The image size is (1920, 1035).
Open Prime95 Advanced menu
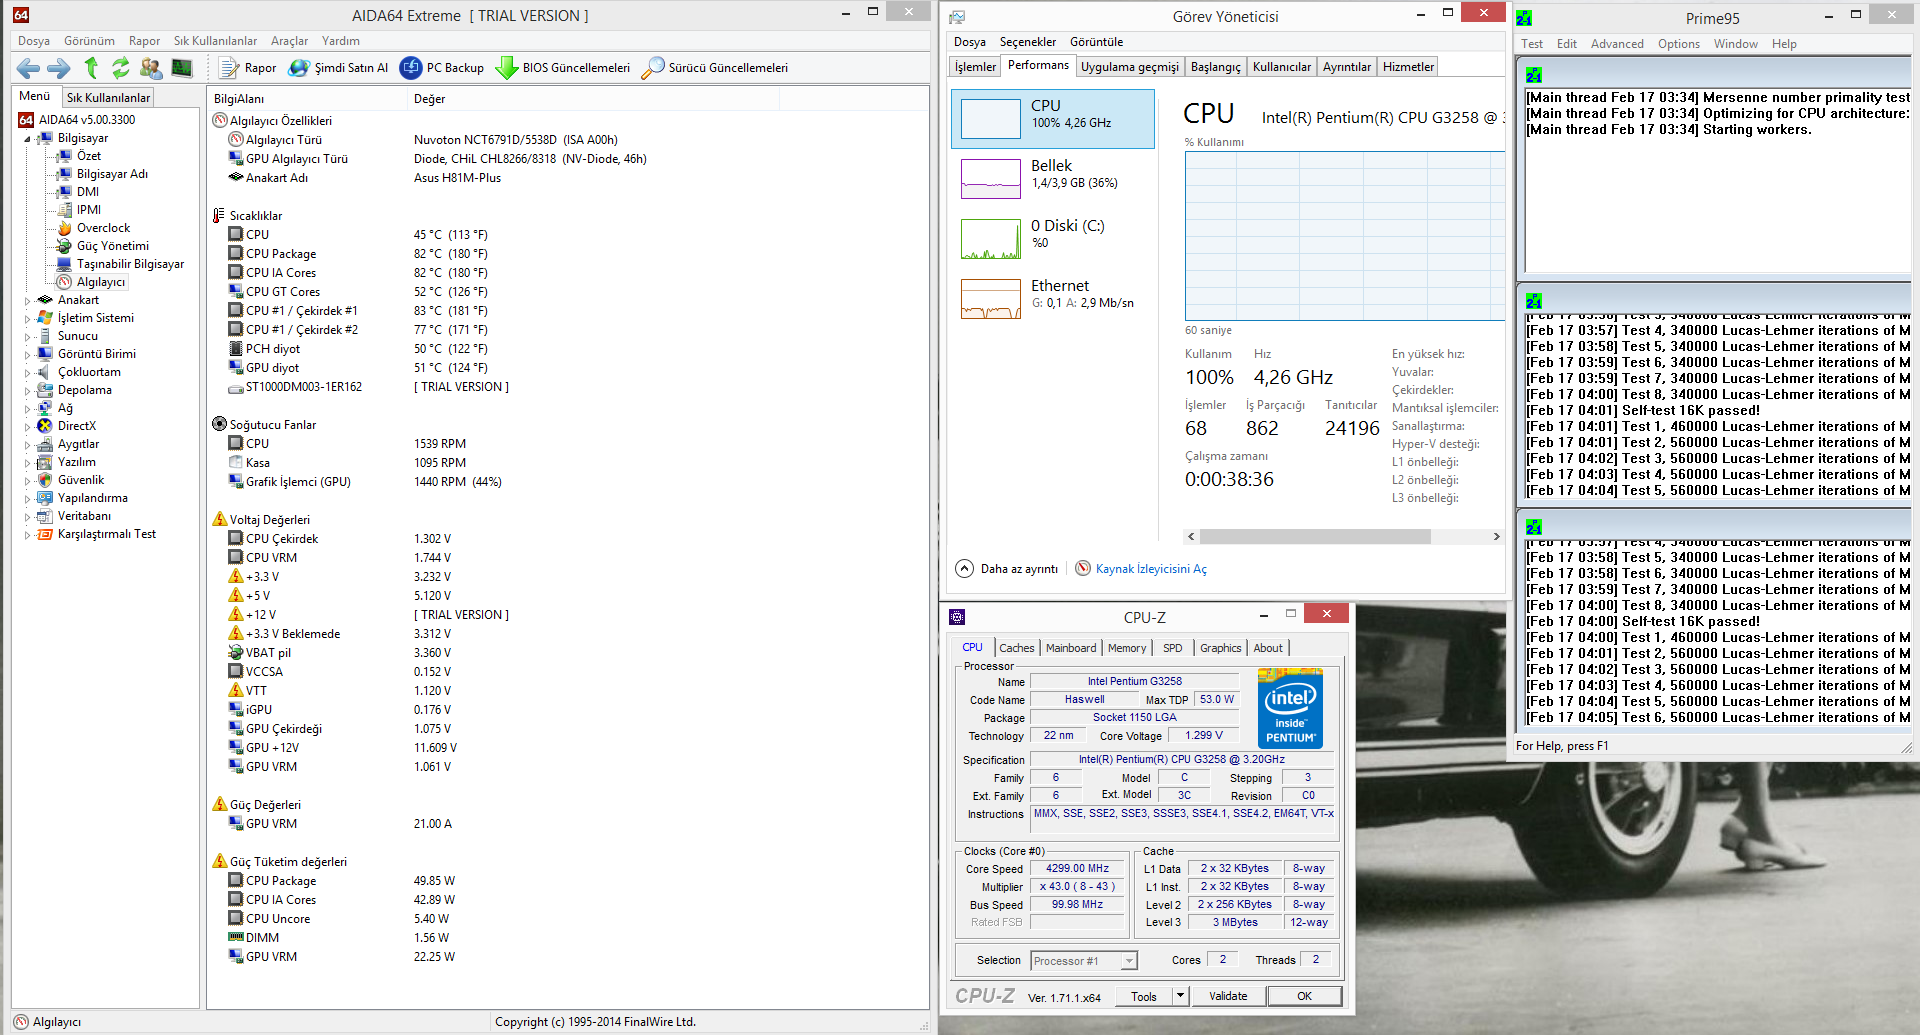pos(1616,44)
